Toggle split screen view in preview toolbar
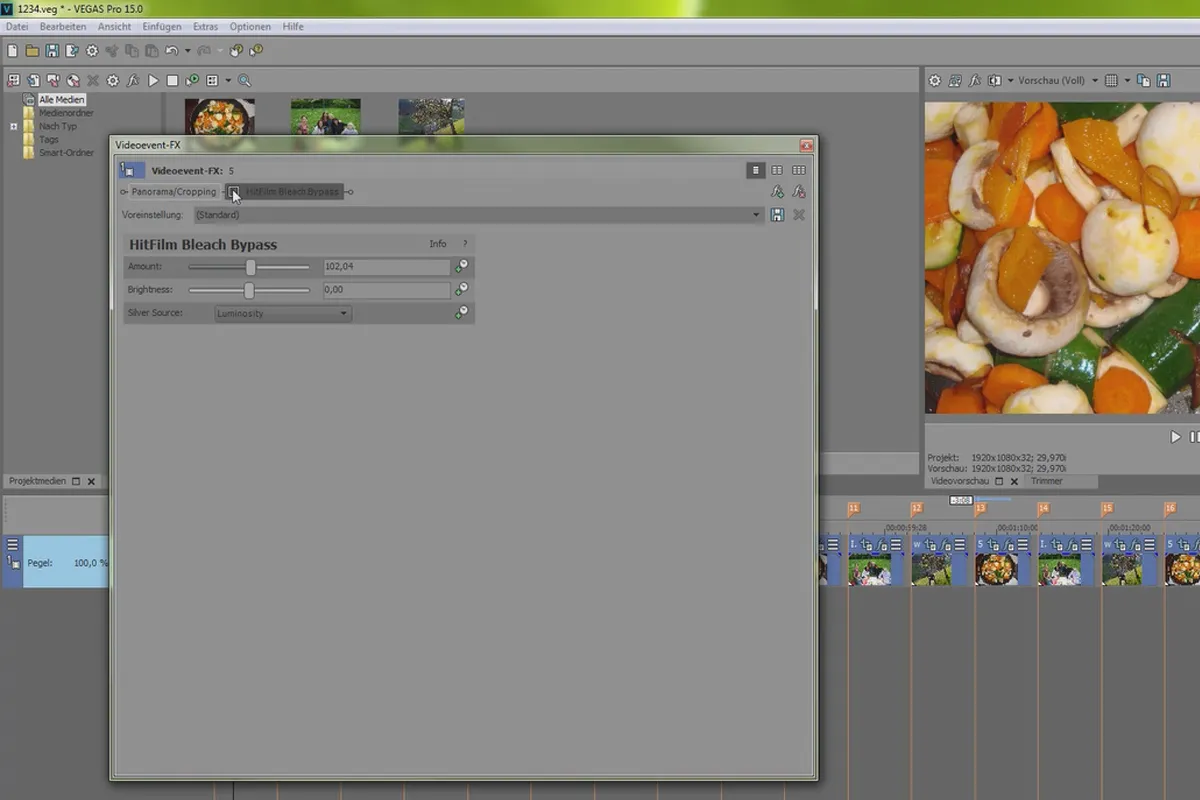 (995, 80)
